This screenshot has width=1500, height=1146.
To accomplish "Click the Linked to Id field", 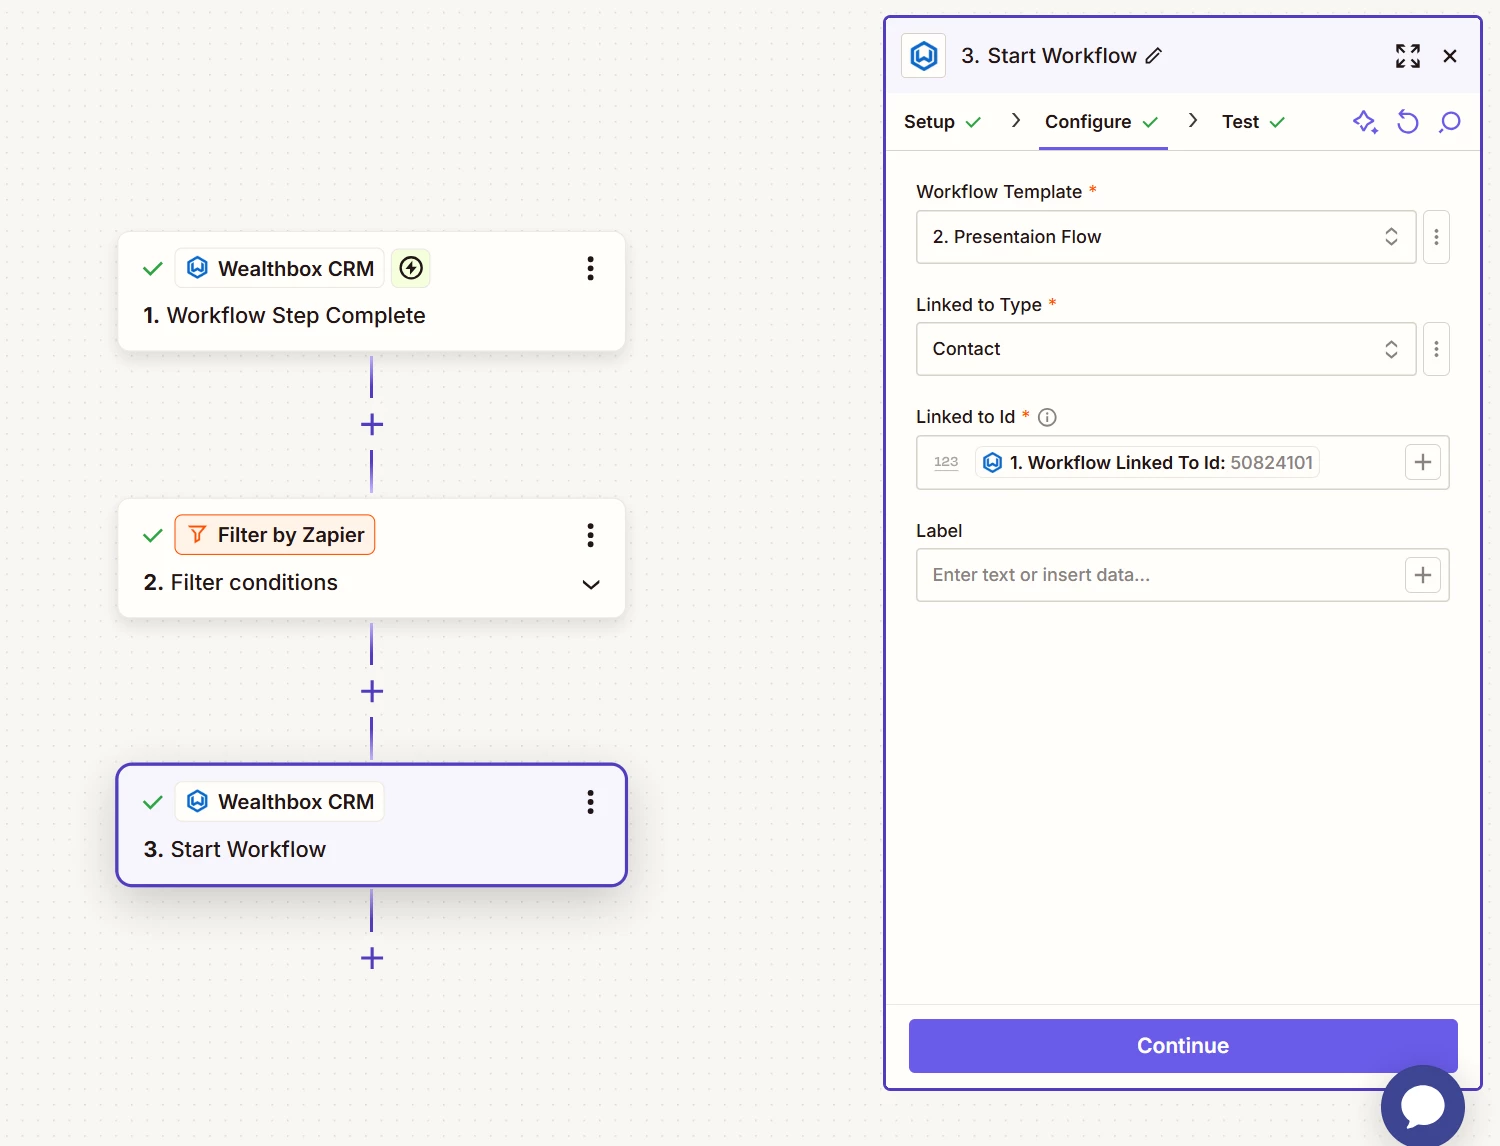I will [1183, 462].
